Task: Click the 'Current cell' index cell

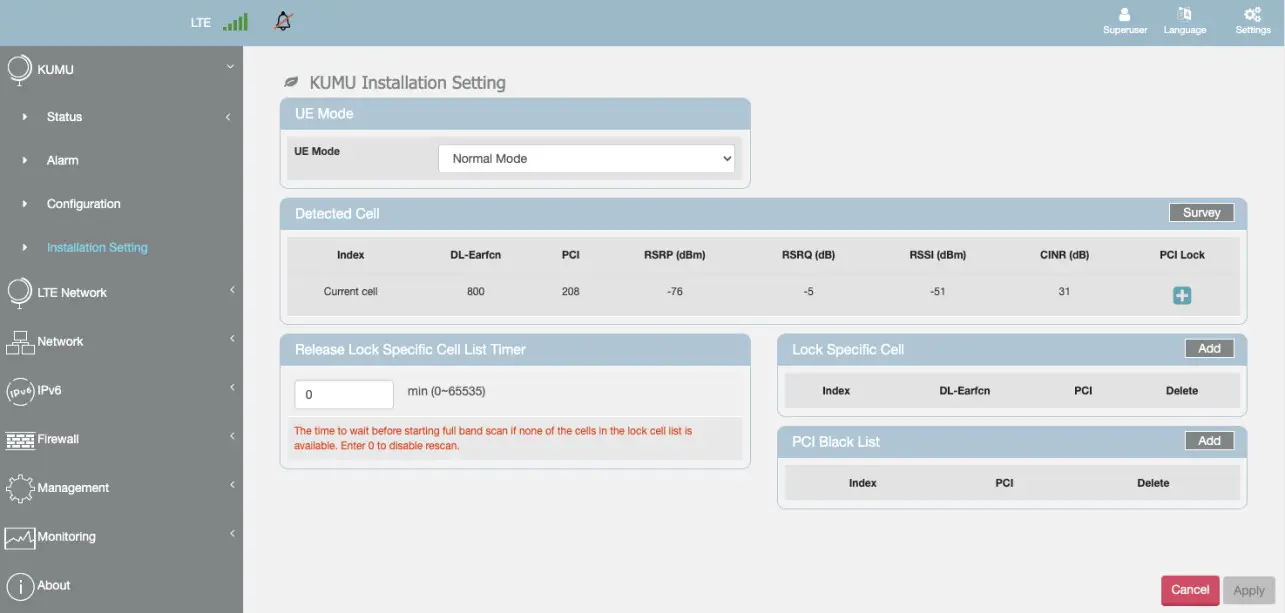Action: (x=350, y=292)
